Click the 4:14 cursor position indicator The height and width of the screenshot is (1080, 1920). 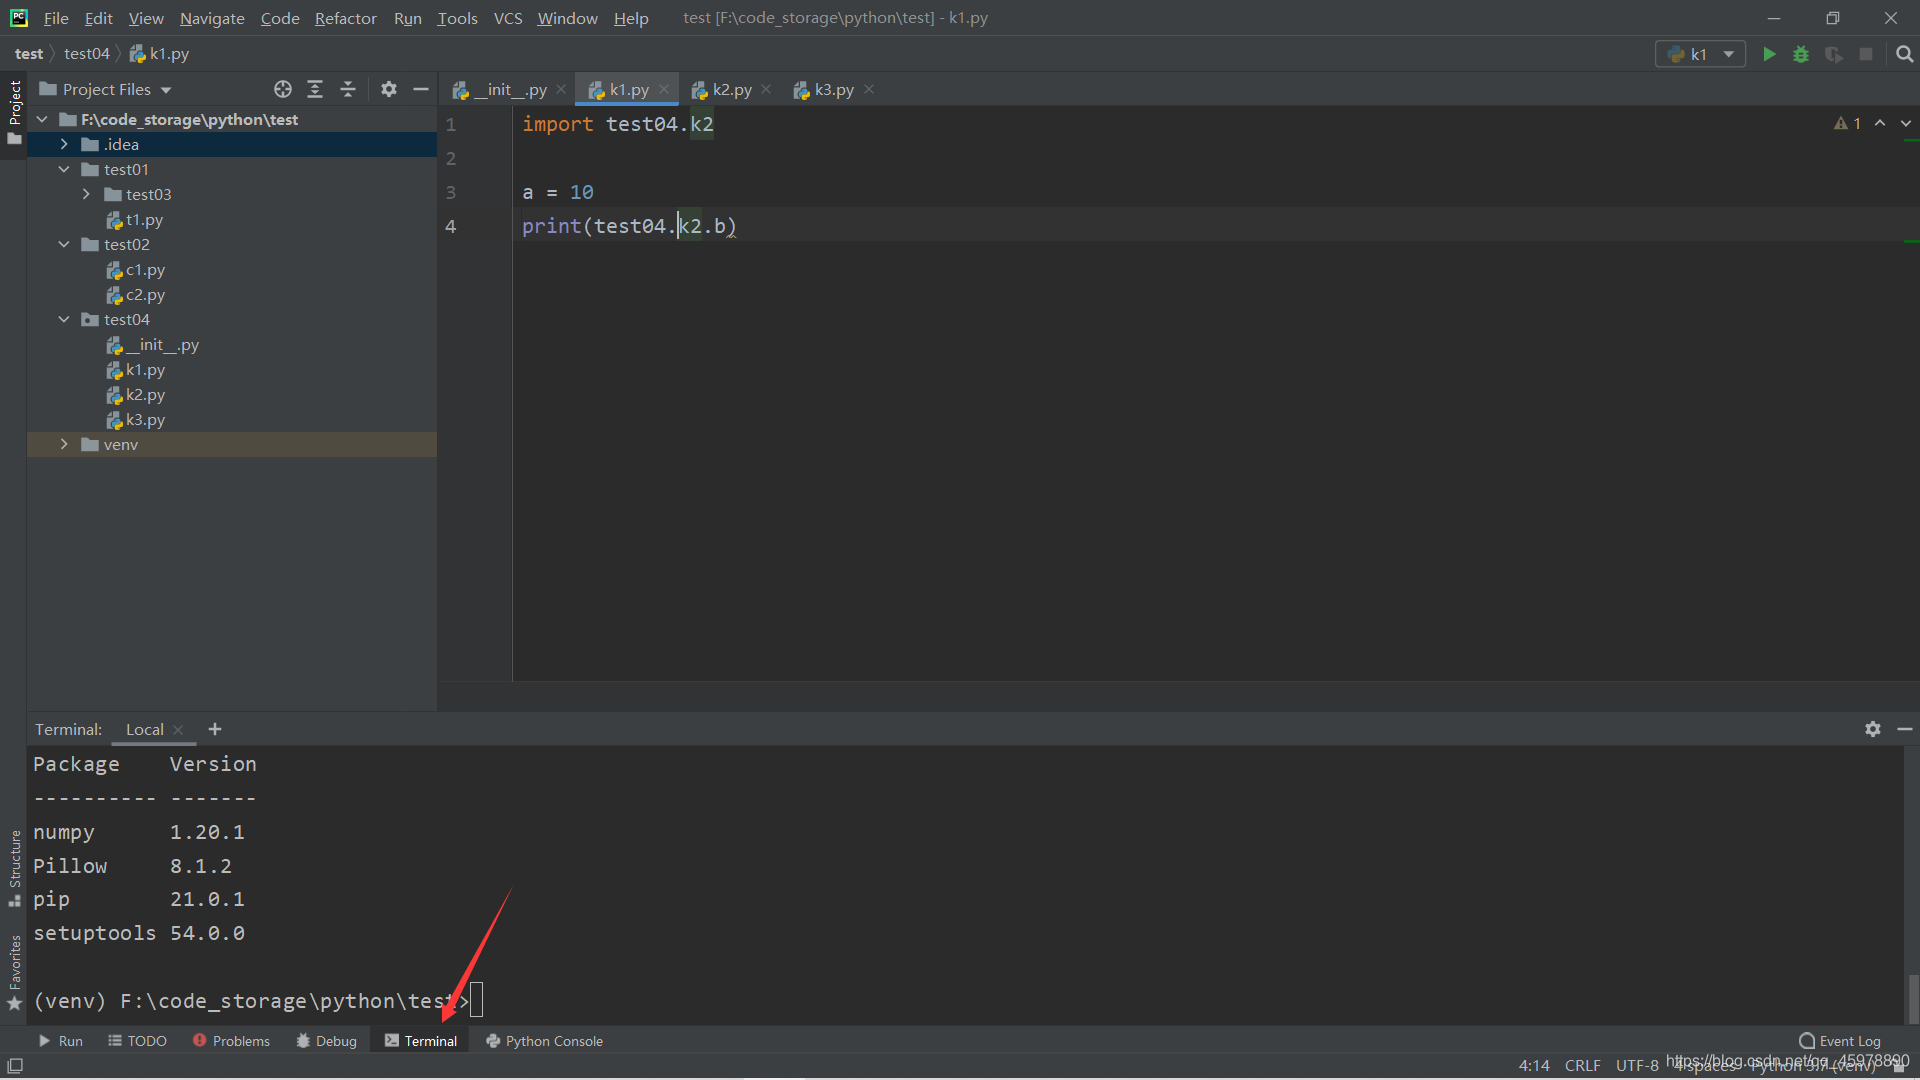point(1534,1066)
